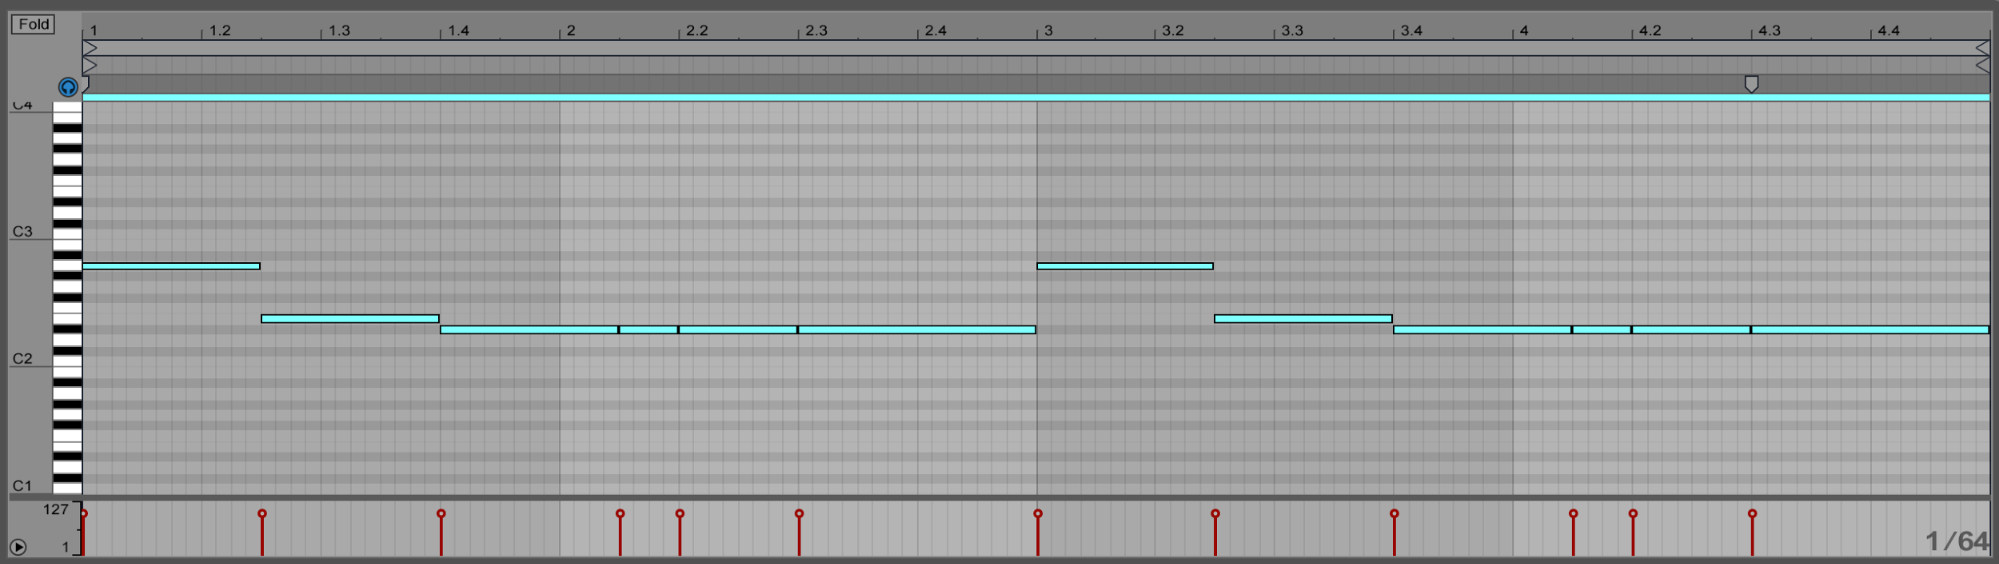Select the note starting at beat 1.4
Image resolution: width=1999 pixels, height=564 pixels.
529,330
